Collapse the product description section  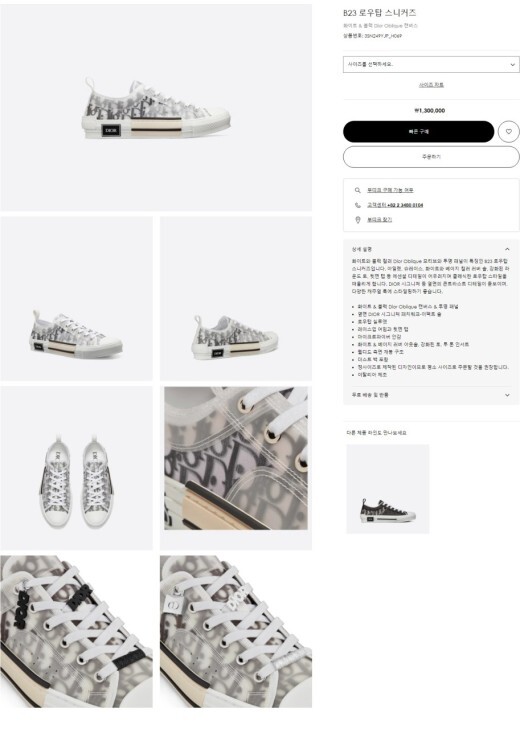click(507, 249)
